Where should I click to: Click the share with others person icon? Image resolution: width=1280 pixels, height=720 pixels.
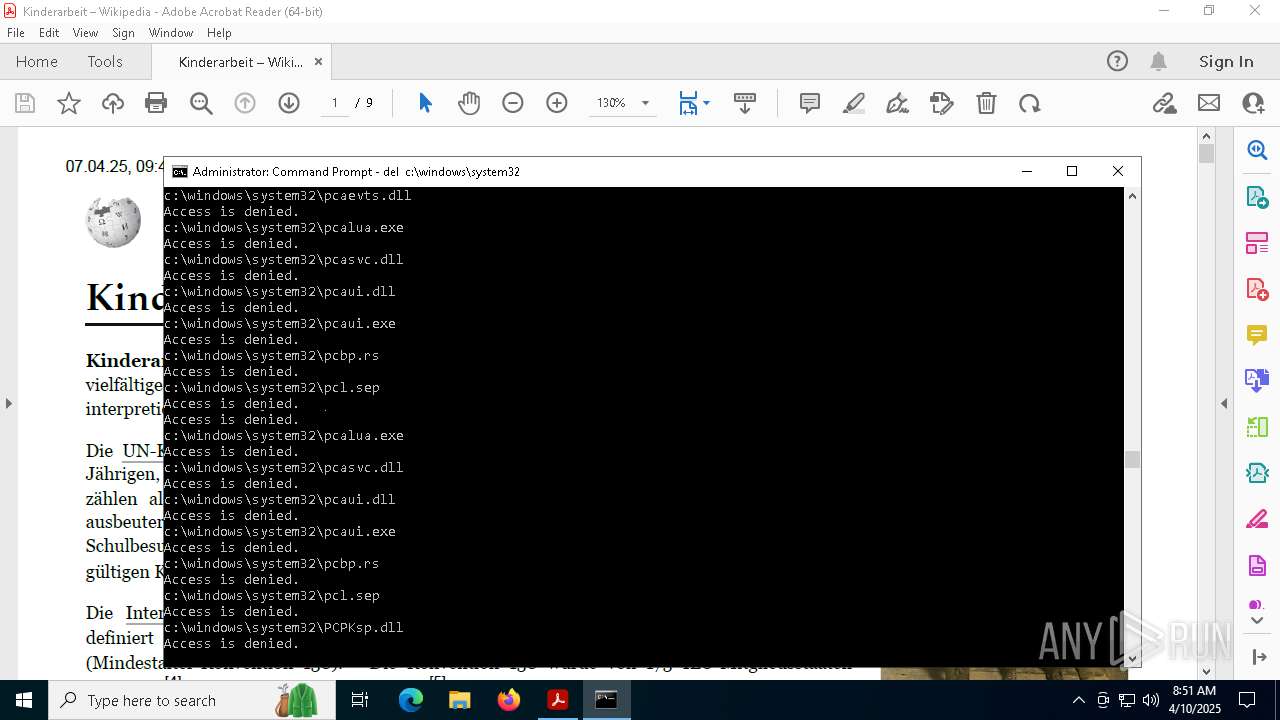click(x=1253, y=103)
